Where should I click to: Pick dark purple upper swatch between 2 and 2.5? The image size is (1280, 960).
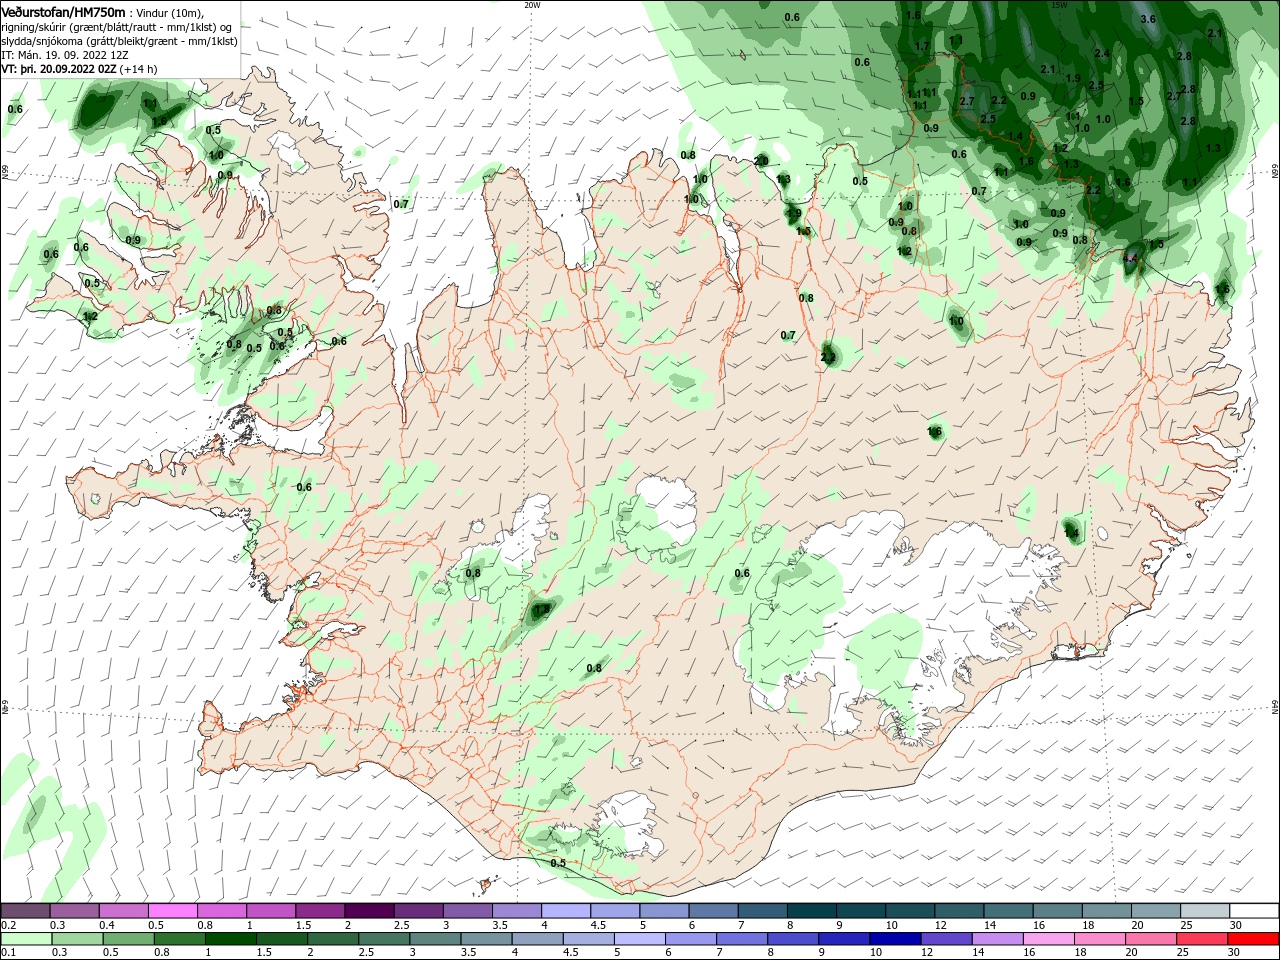pyautogui.click(x=369, y=911)
